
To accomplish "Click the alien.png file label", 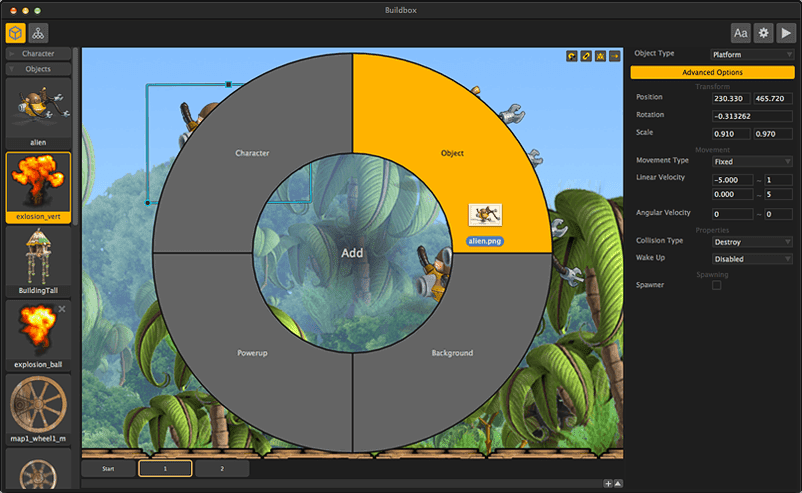I will pyautogui.click(x=485, y=241).
